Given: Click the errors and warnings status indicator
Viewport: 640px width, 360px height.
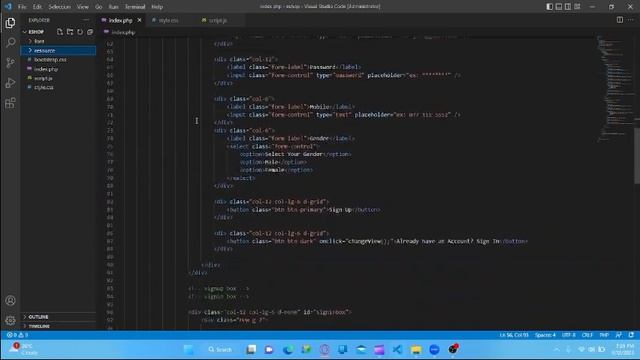Looking at the screenshot, I should (17, 335).
